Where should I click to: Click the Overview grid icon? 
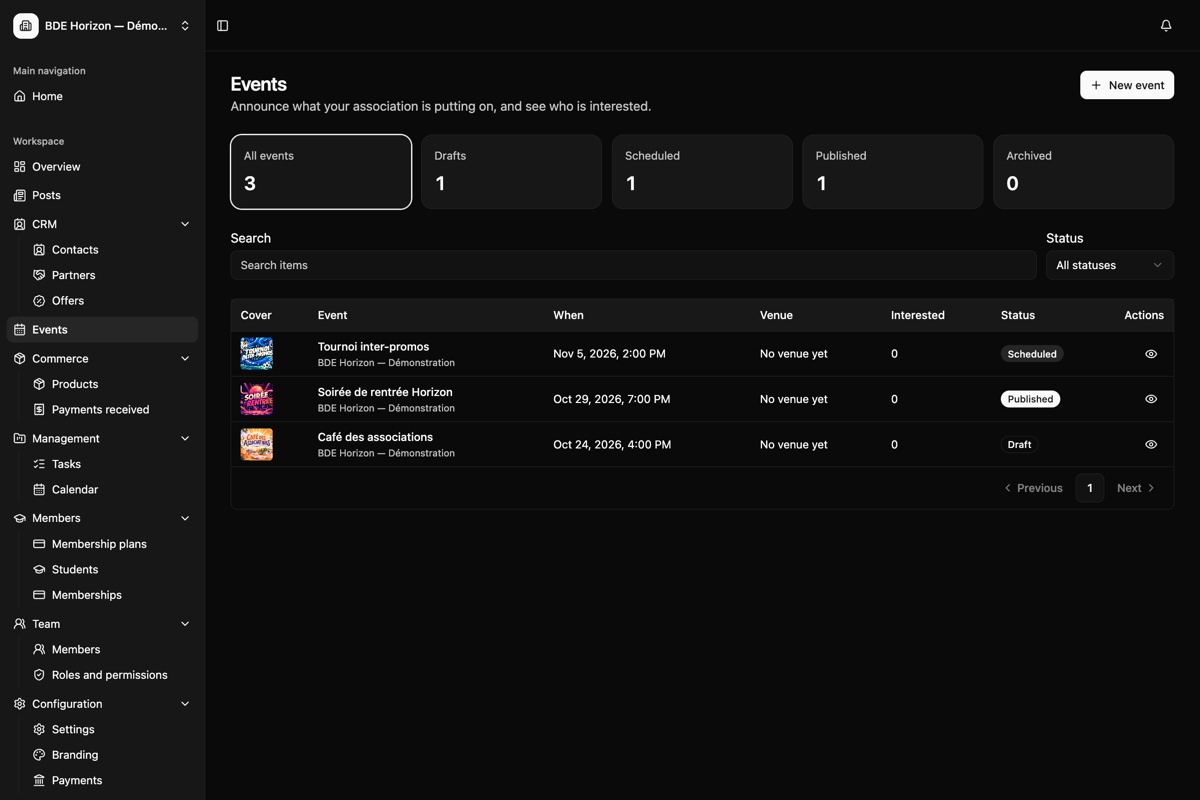(x=20, y=167)
